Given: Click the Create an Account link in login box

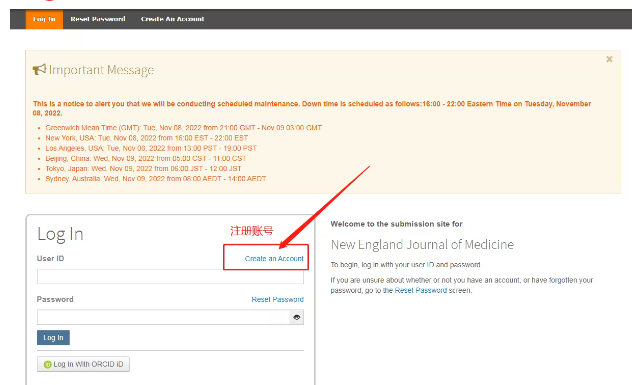Looking at the screenshot, I should (x=274, y=258).
